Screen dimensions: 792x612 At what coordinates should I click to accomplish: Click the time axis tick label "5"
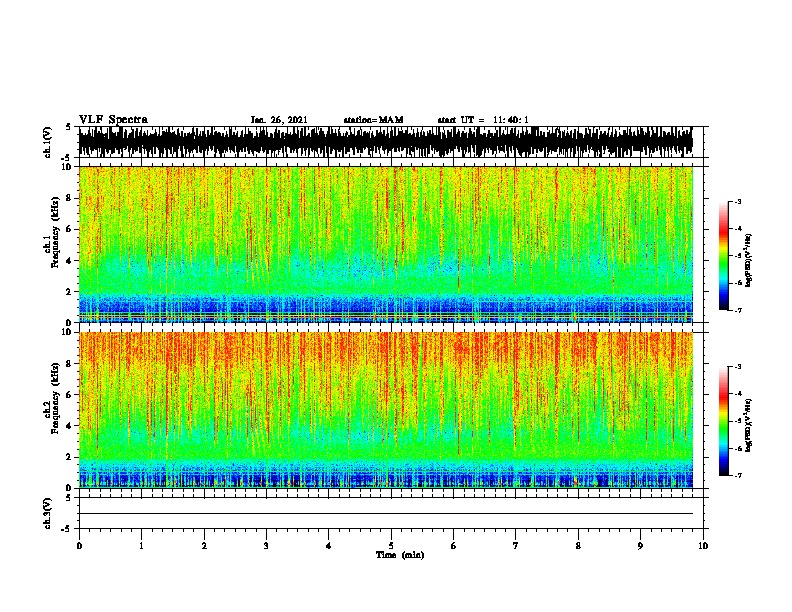coord(391,546)
